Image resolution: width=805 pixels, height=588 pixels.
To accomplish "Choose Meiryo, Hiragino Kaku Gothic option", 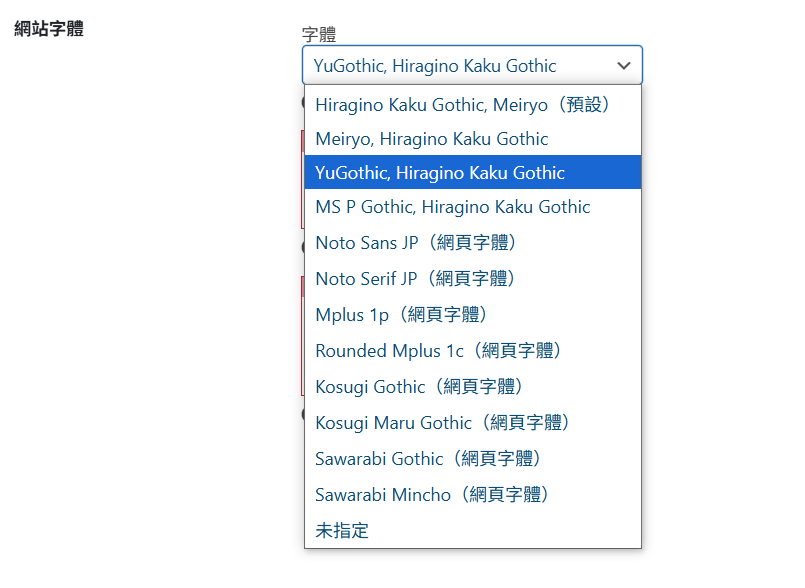I will pyautogui.click(x=473, y=139).
